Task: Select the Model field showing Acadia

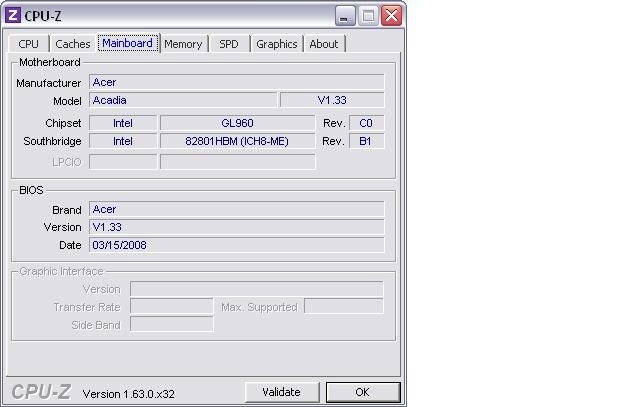Action: pyautogui.click(x=183, y=100)
